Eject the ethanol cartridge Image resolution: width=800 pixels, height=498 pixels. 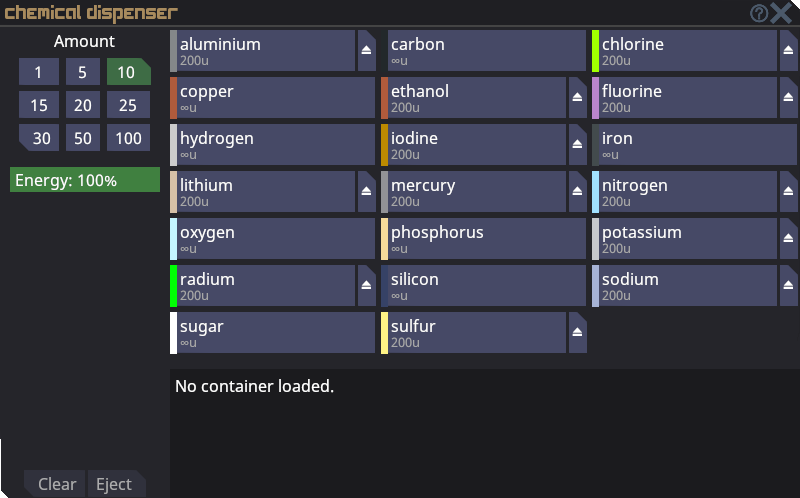pyautogui.click(x=577, y=97)
